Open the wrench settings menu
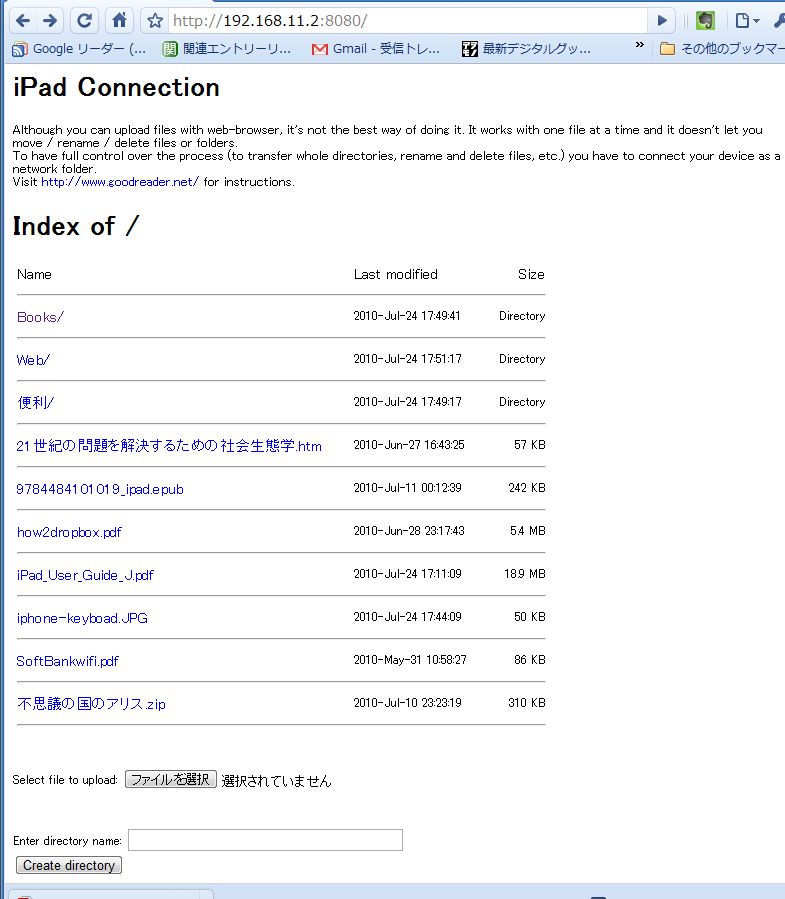The image size is (785, 899). (779, 21)
